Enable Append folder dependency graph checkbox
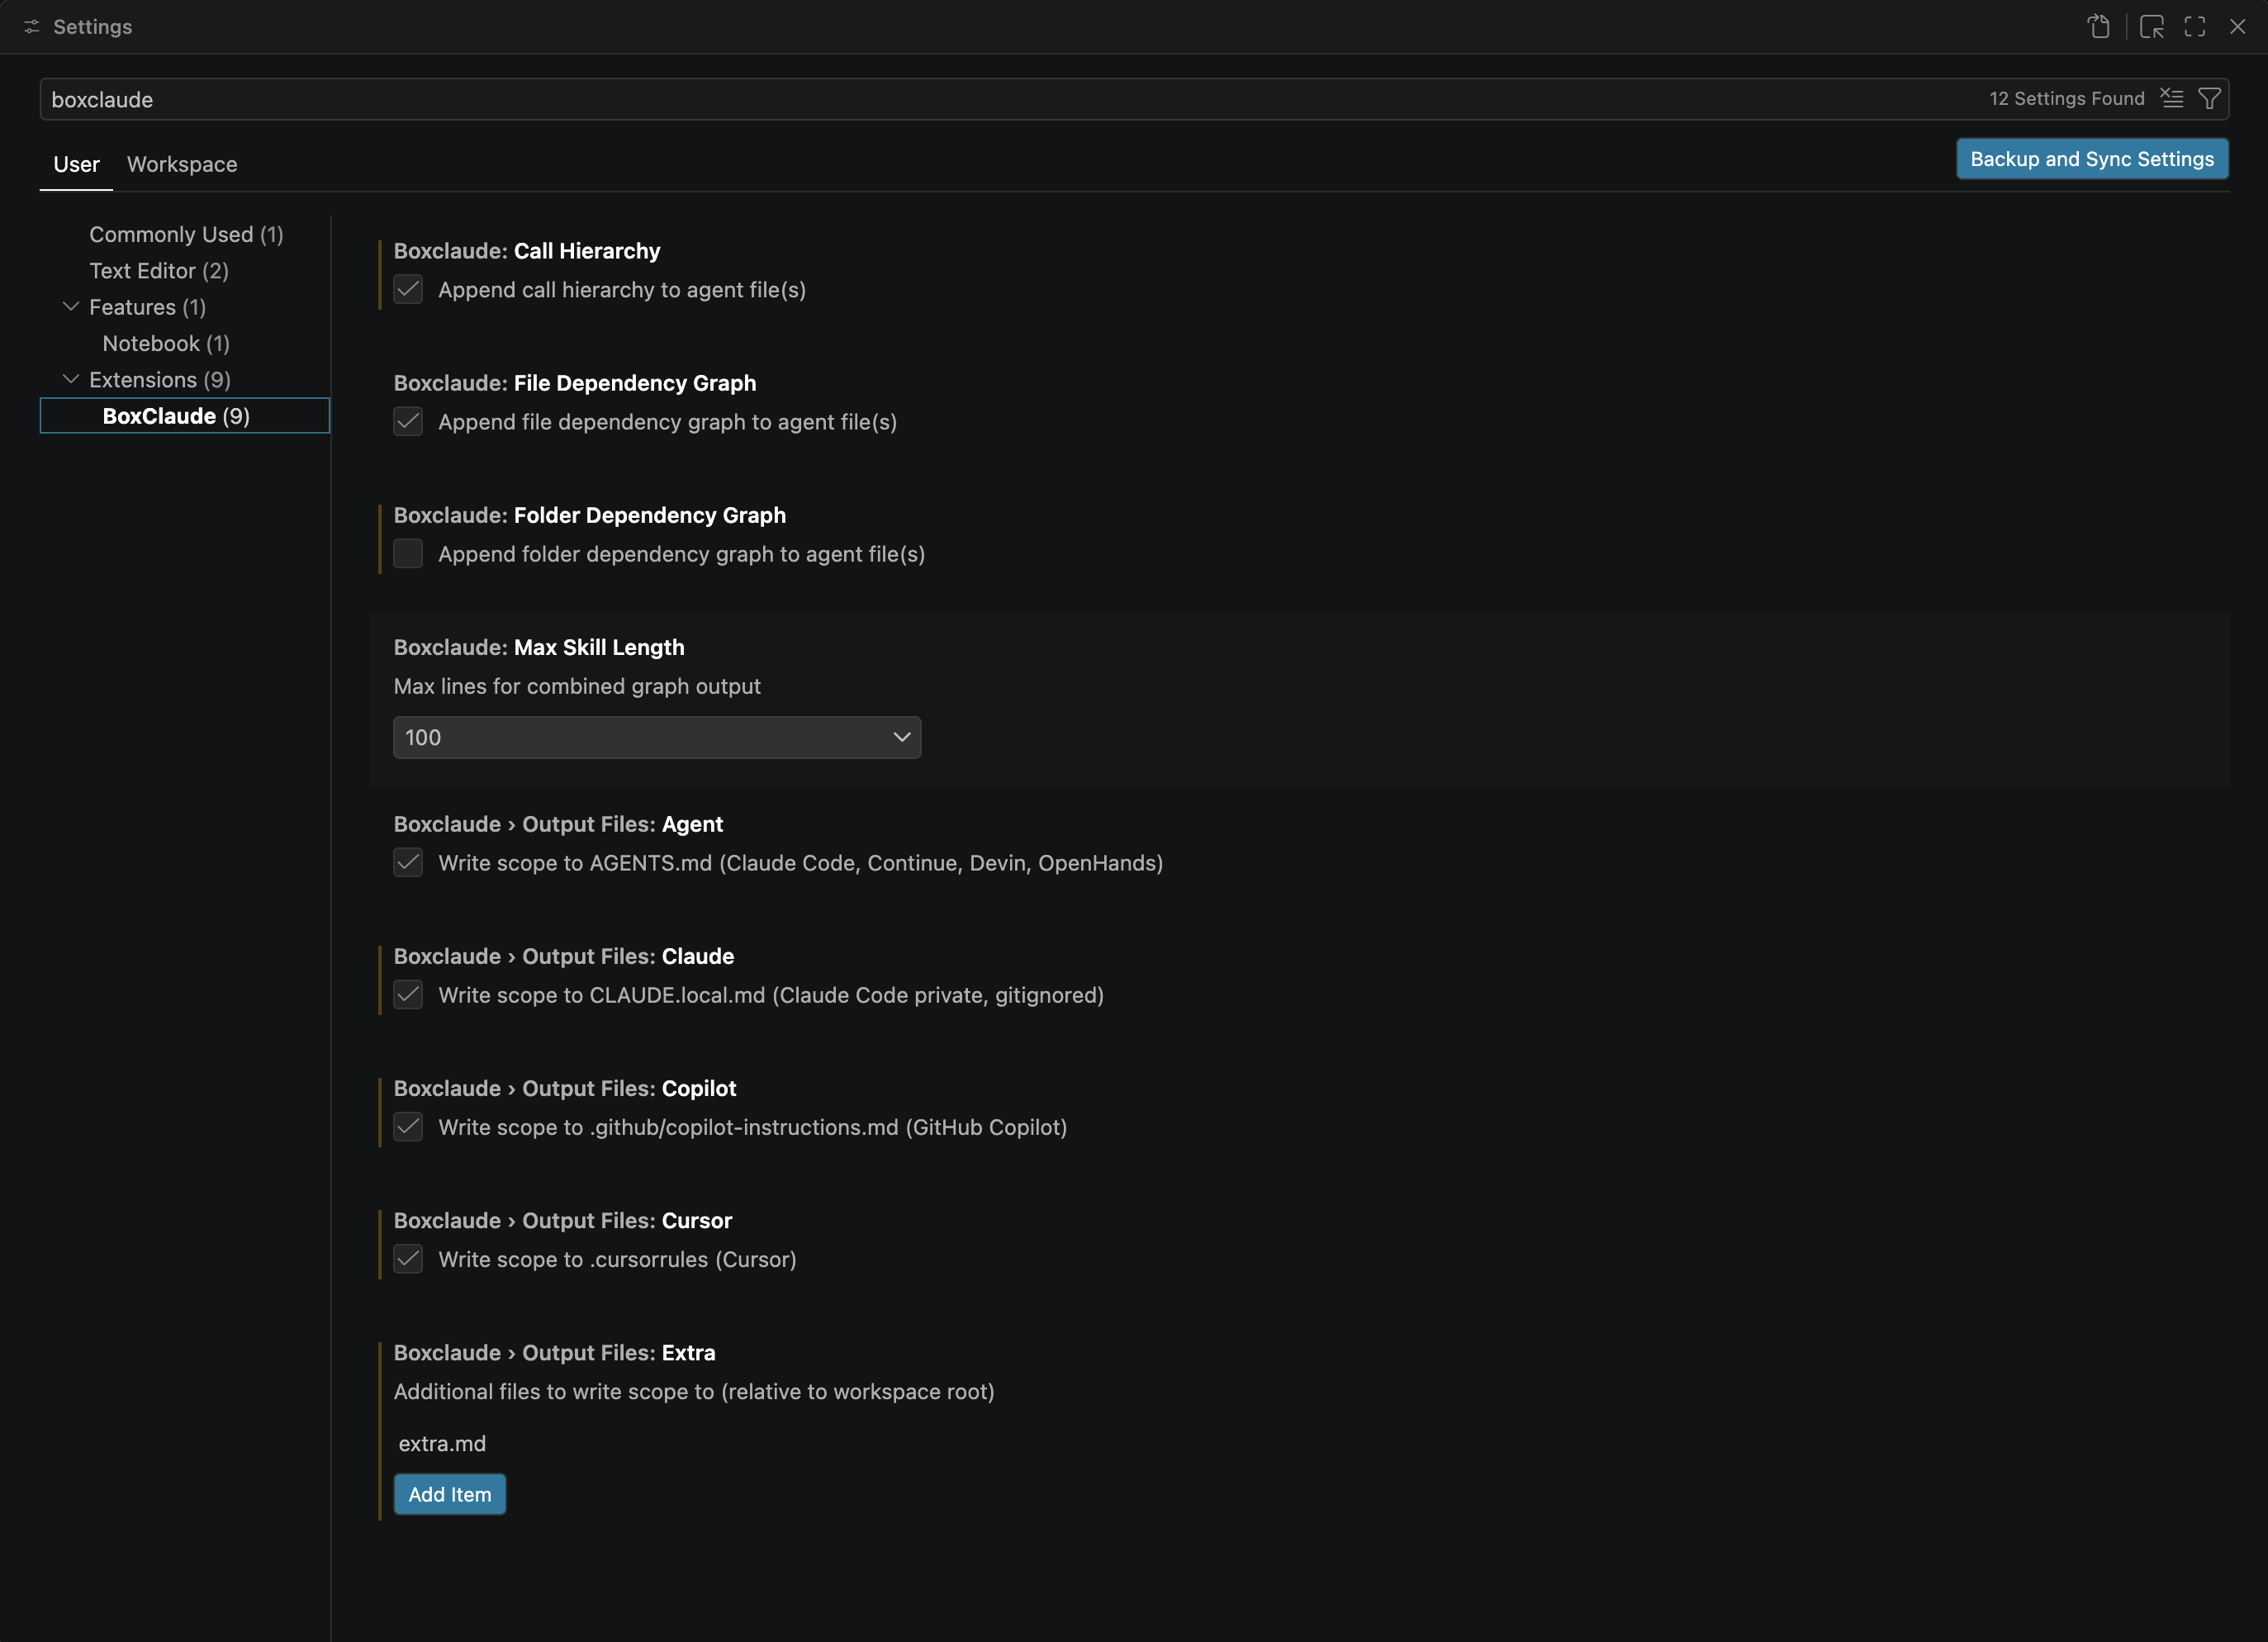This screenshot has width=2268, height=1642. pyautogui.click(x=408, y=554)
